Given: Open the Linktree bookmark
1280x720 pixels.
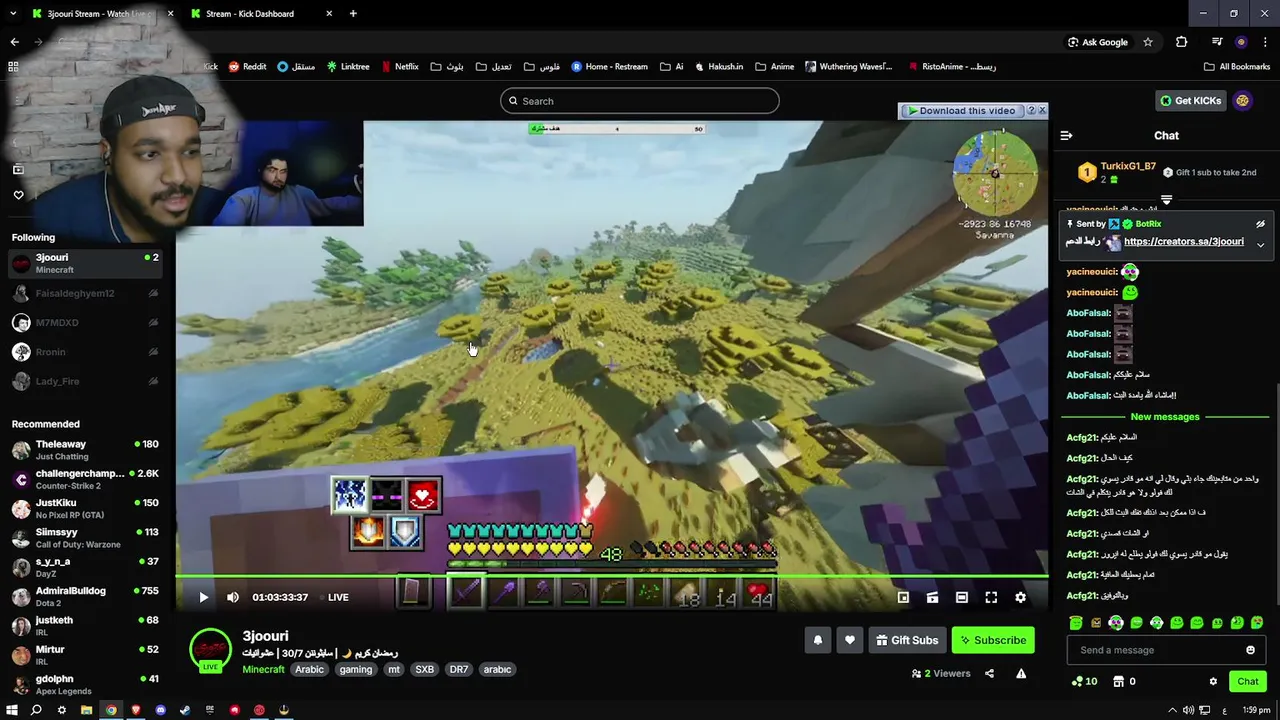Looking at the screenshot, I should (x=346, y=67).
